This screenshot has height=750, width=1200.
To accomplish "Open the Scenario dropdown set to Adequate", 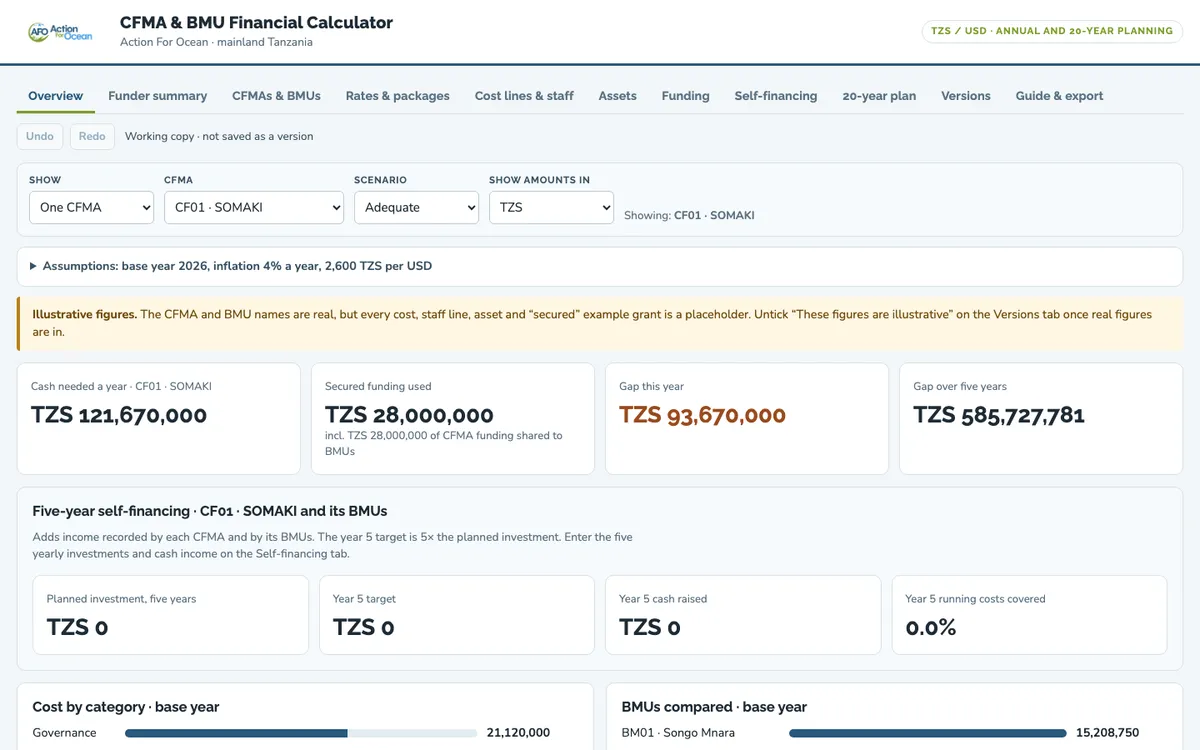I will click(x=416, y=207).
